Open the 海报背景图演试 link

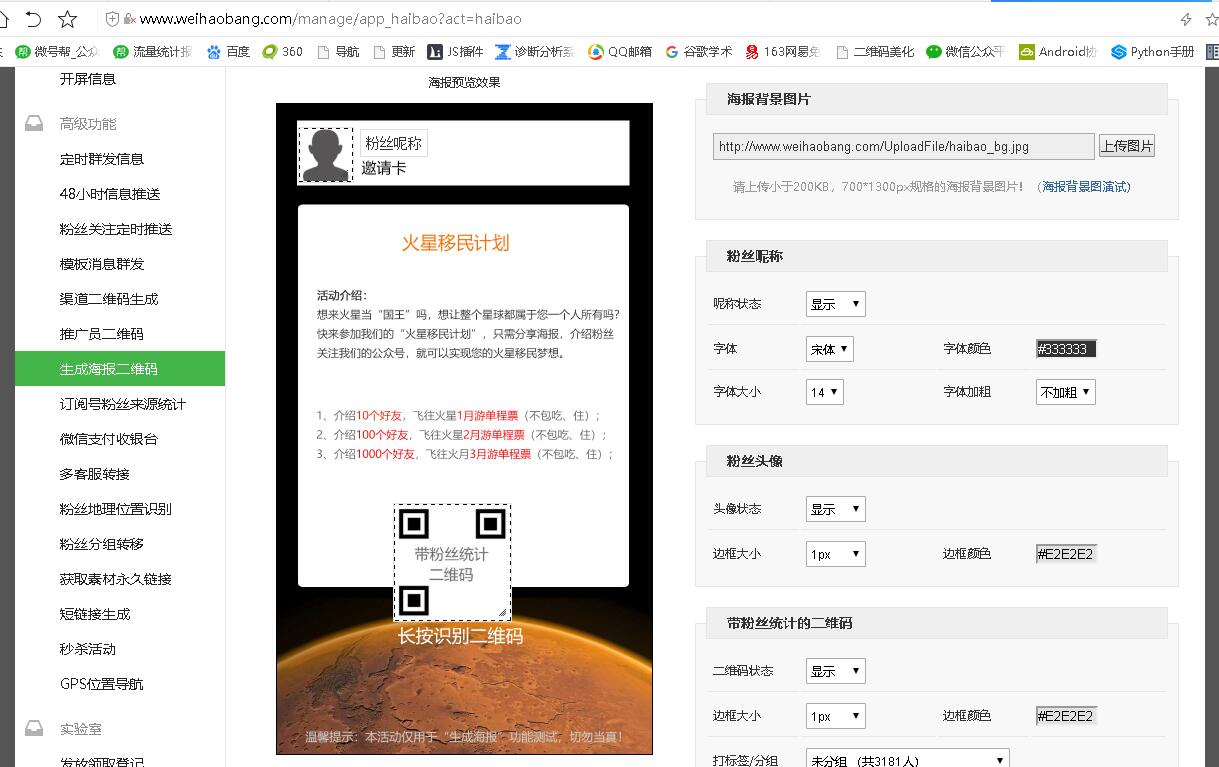coord(1086,187)
